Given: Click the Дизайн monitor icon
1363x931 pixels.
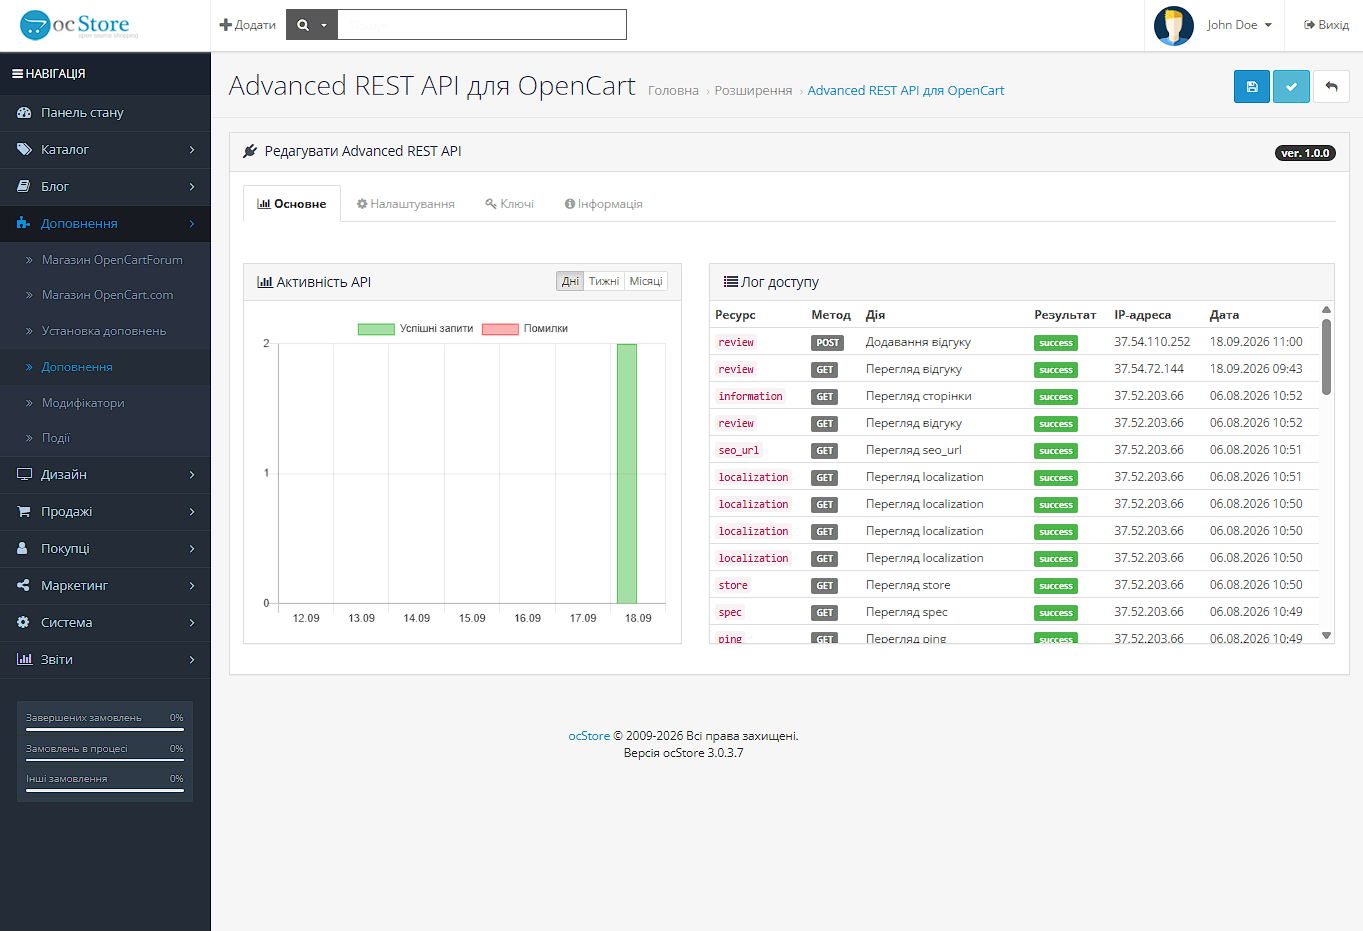Looking at the screenshot, I should pyautogui.click(x=24, y=475).
